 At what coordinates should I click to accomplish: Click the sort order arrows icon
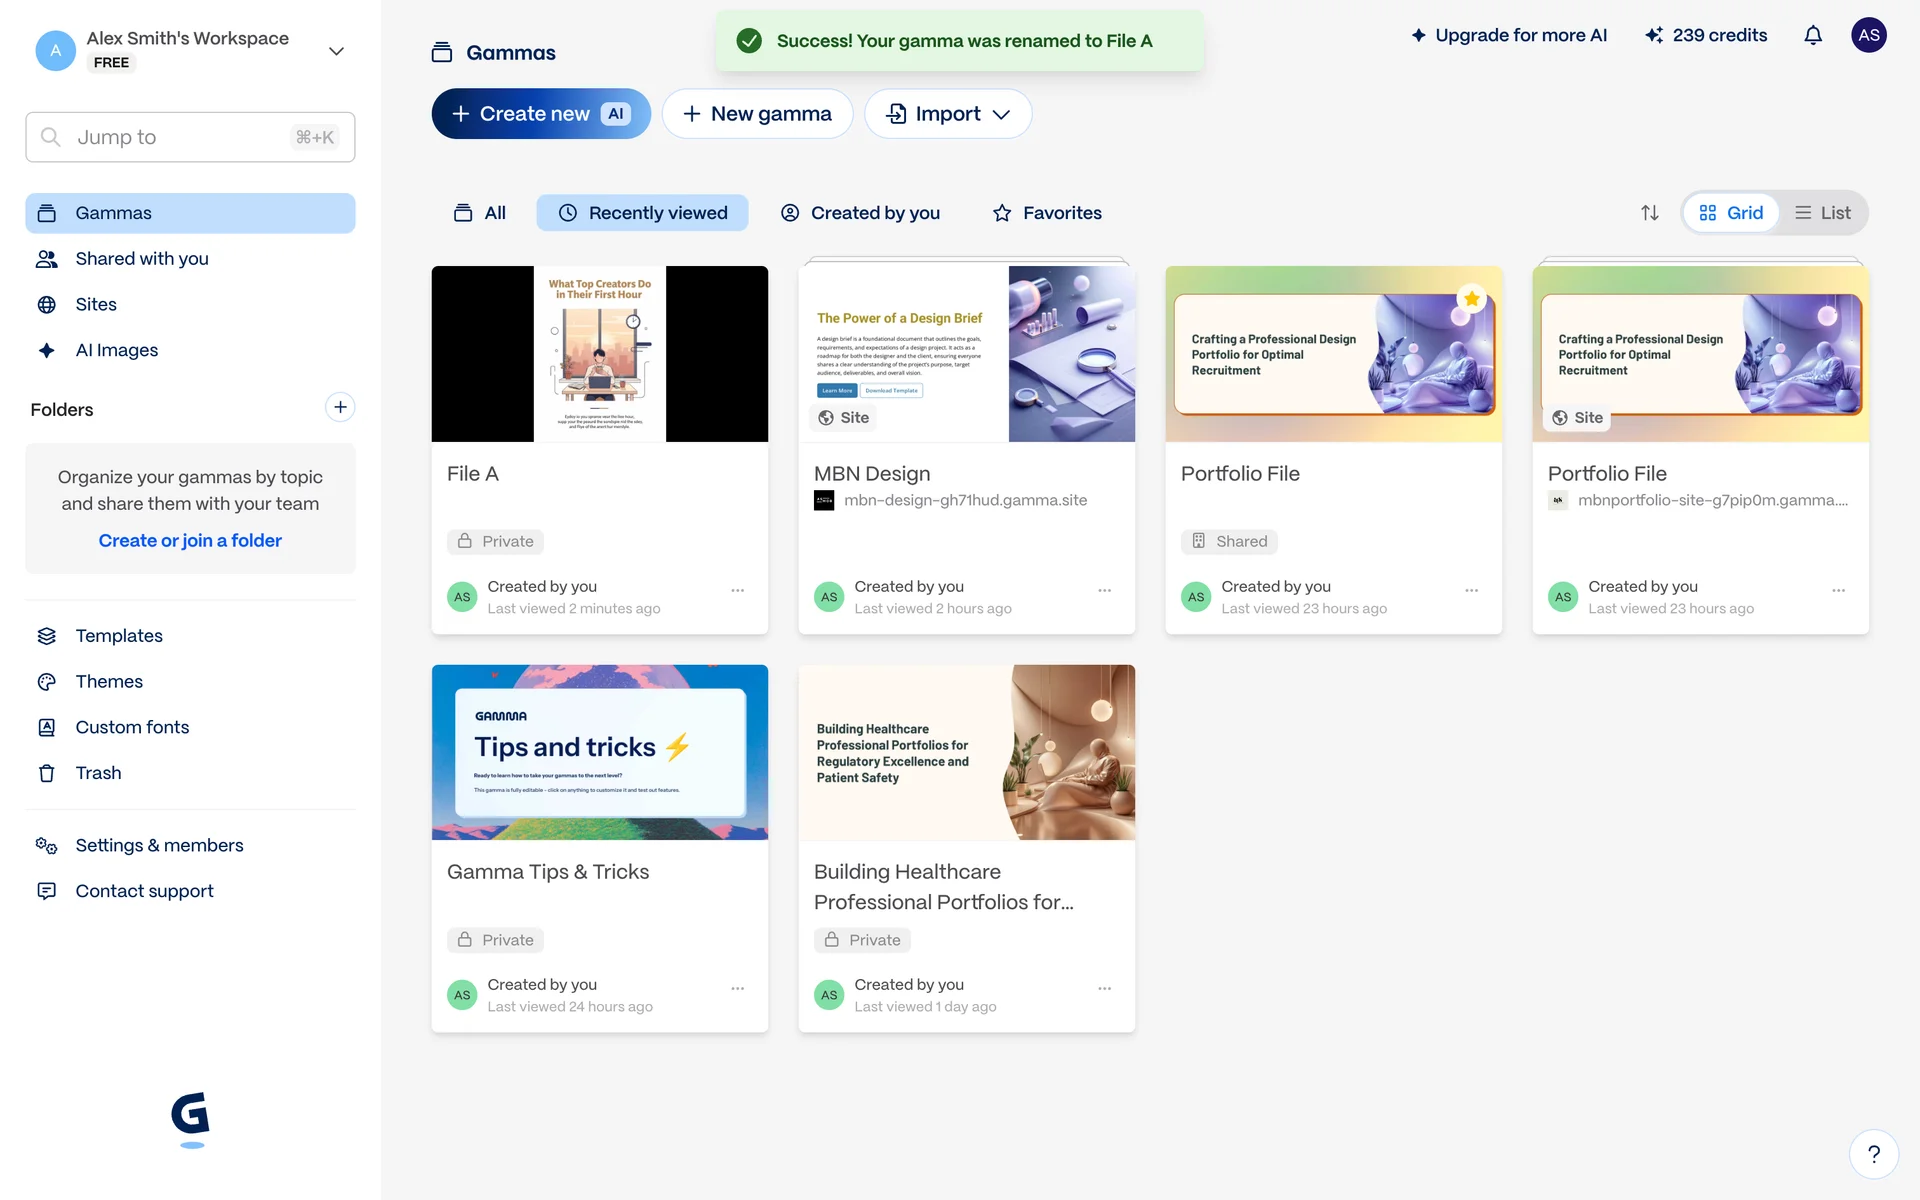click(x=1649, y=213)
